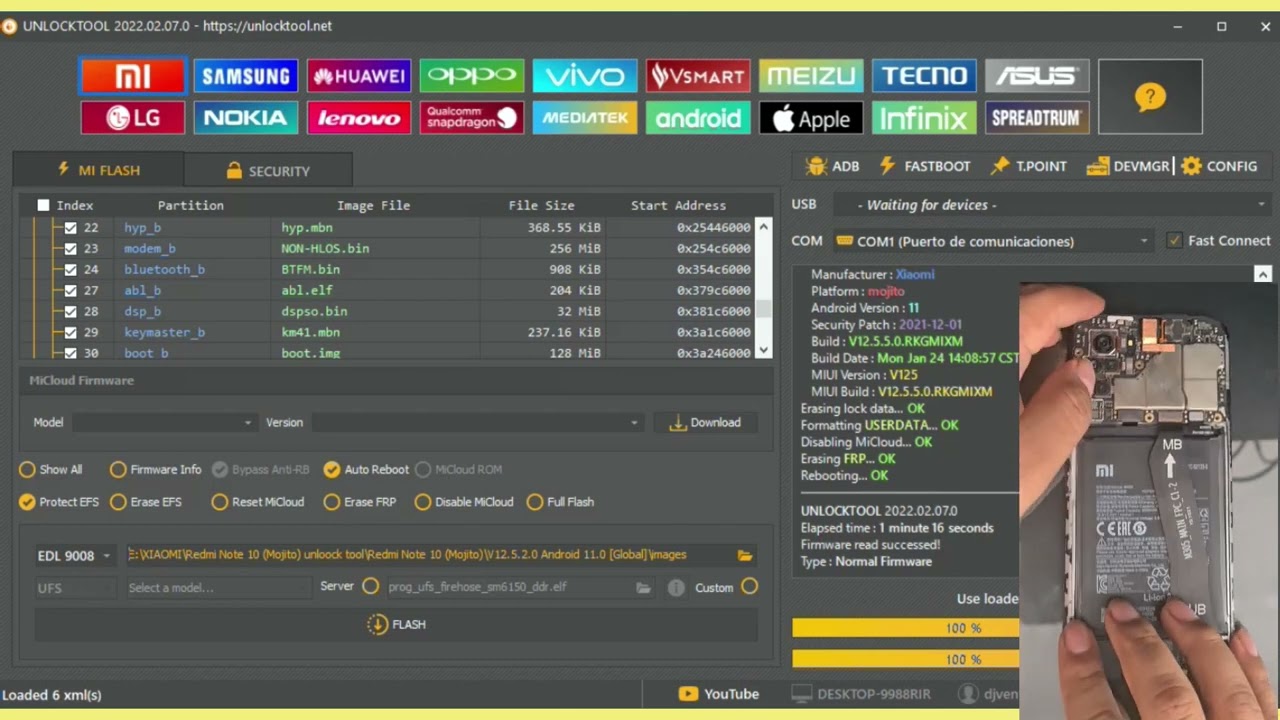
Task: Click the upper 100% progress bar
Action: pos(906,628)
